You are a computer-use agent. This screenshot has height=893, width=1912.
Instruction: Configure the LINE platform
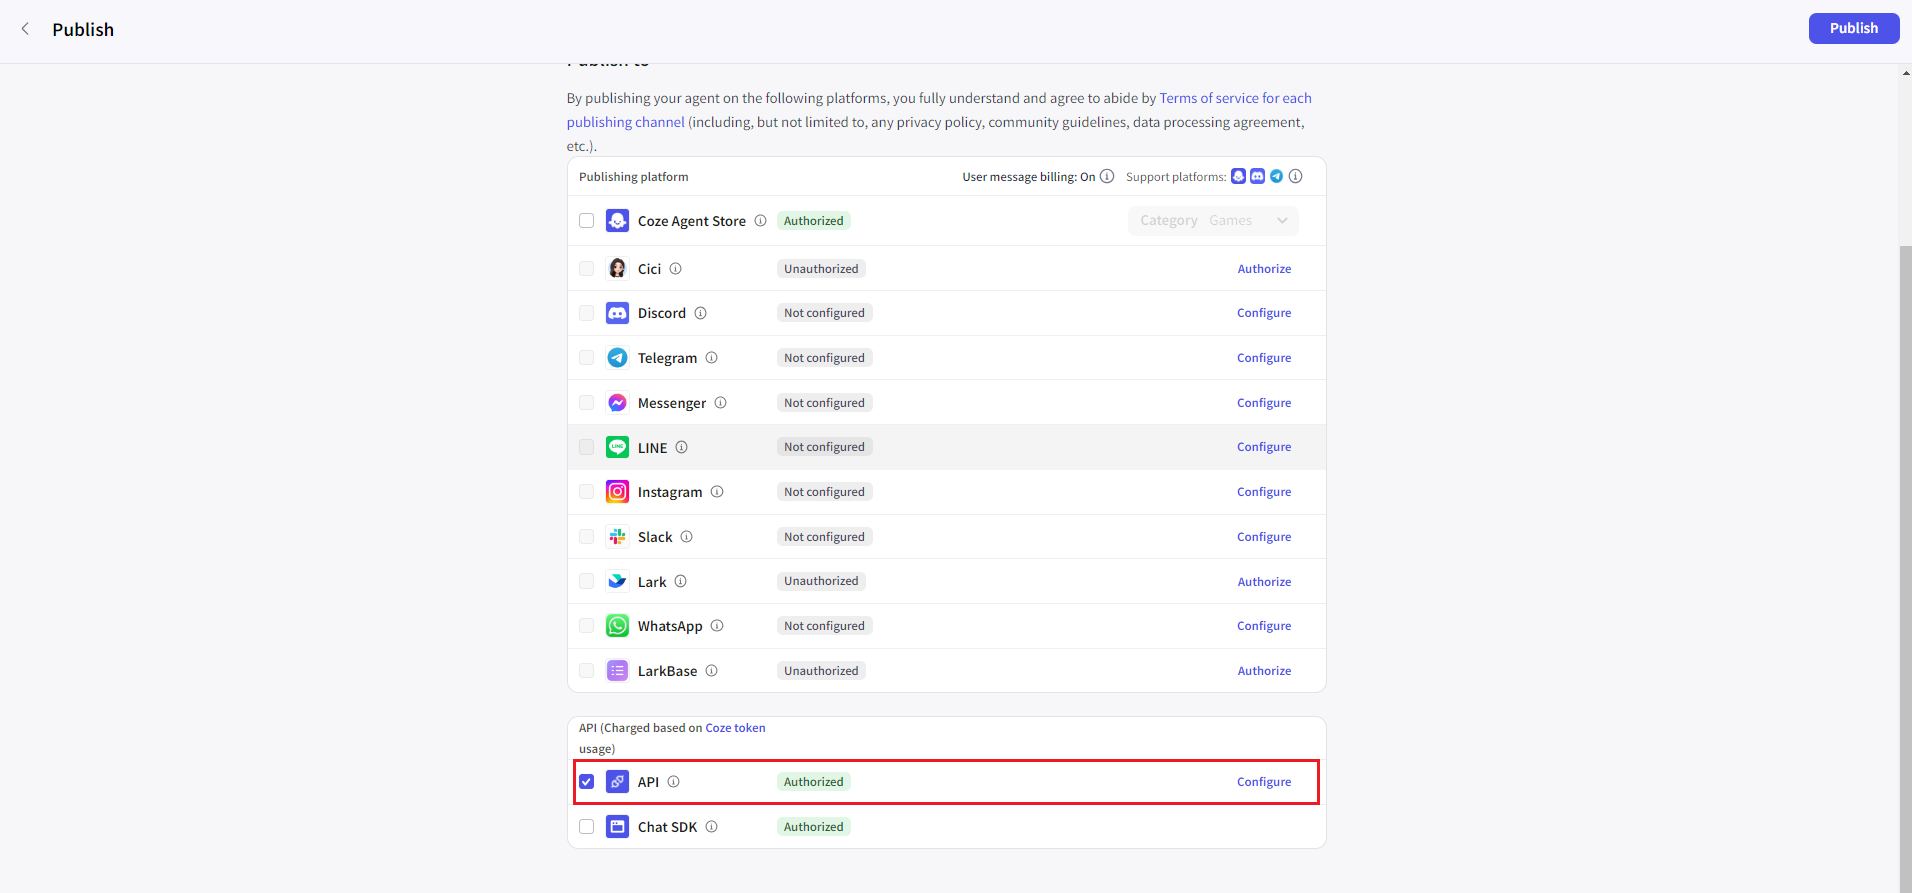1264,447
